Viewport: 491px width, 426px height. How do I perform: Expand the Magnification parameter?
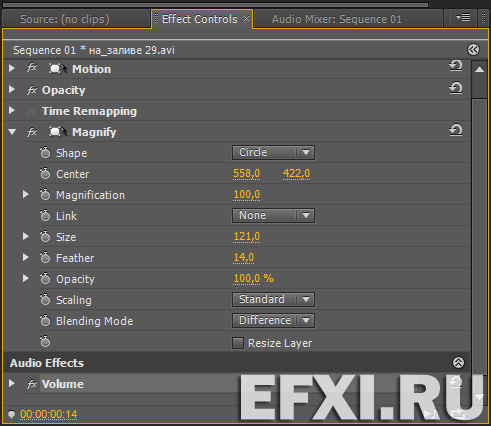point(26,194)
